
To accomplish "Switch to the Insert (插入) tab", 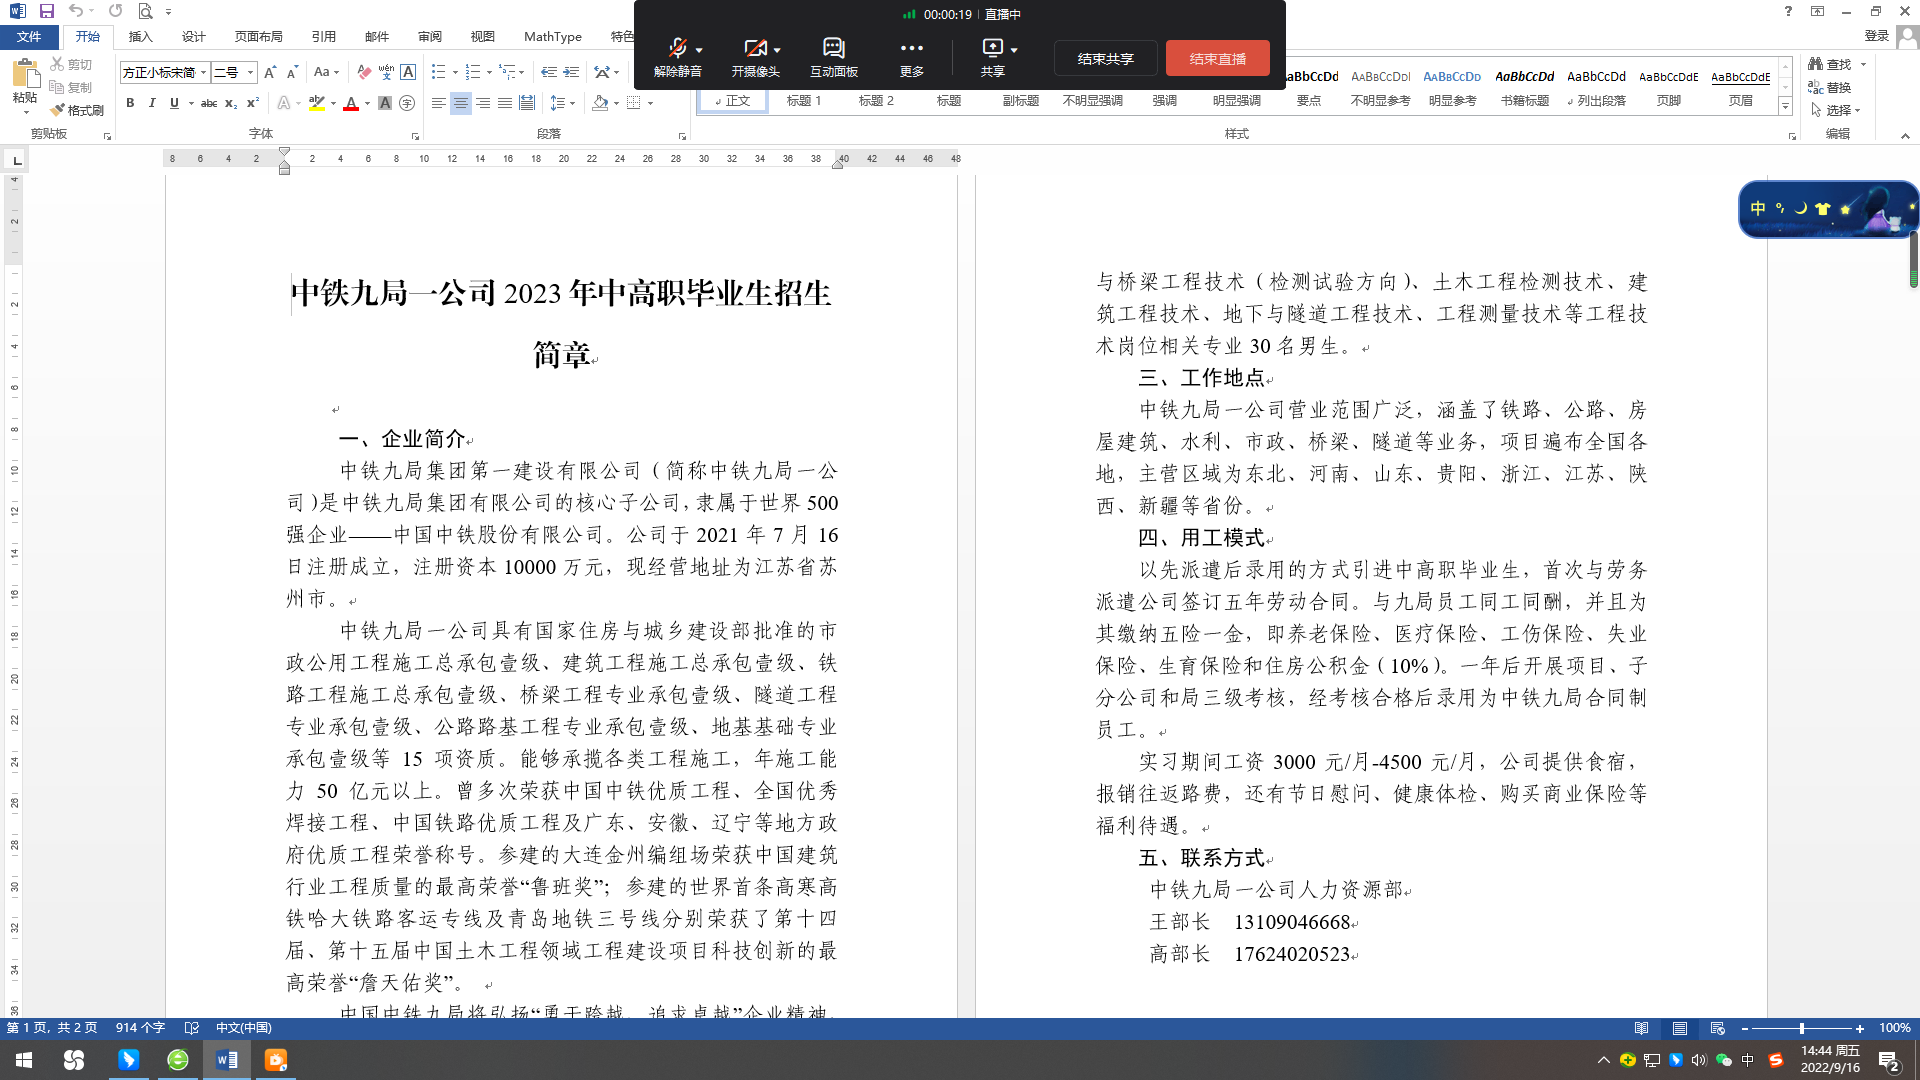I will [x=141, y=36].
